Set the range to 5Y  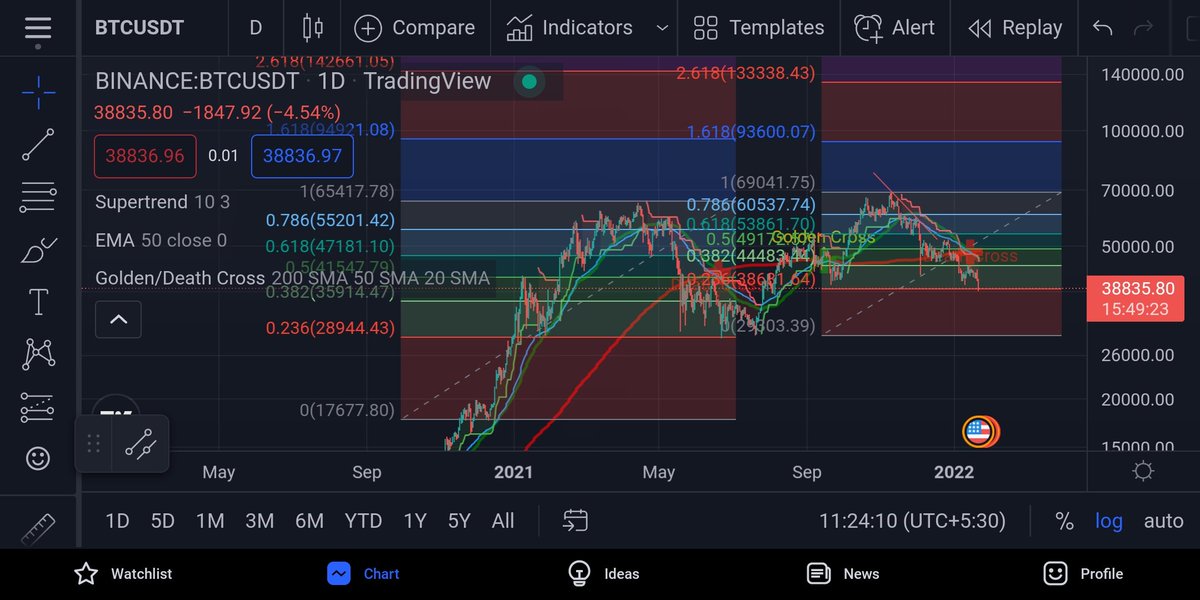[459, 521]
